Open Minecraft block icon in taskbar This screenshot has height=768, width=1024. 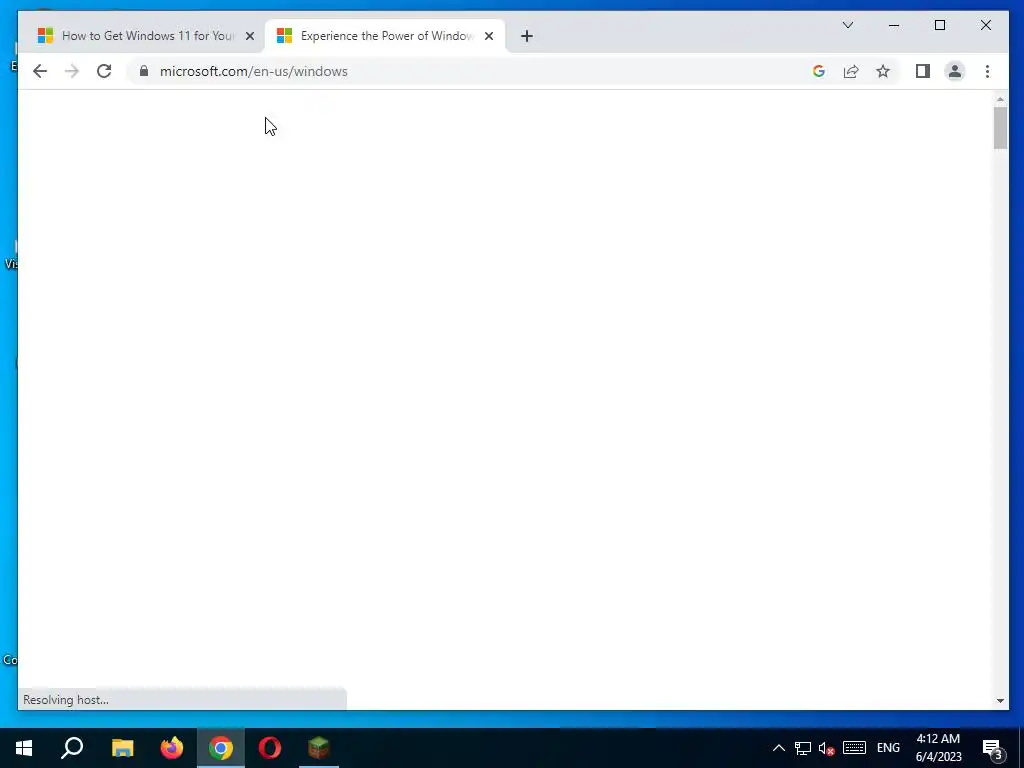click(x=319, y=748)
